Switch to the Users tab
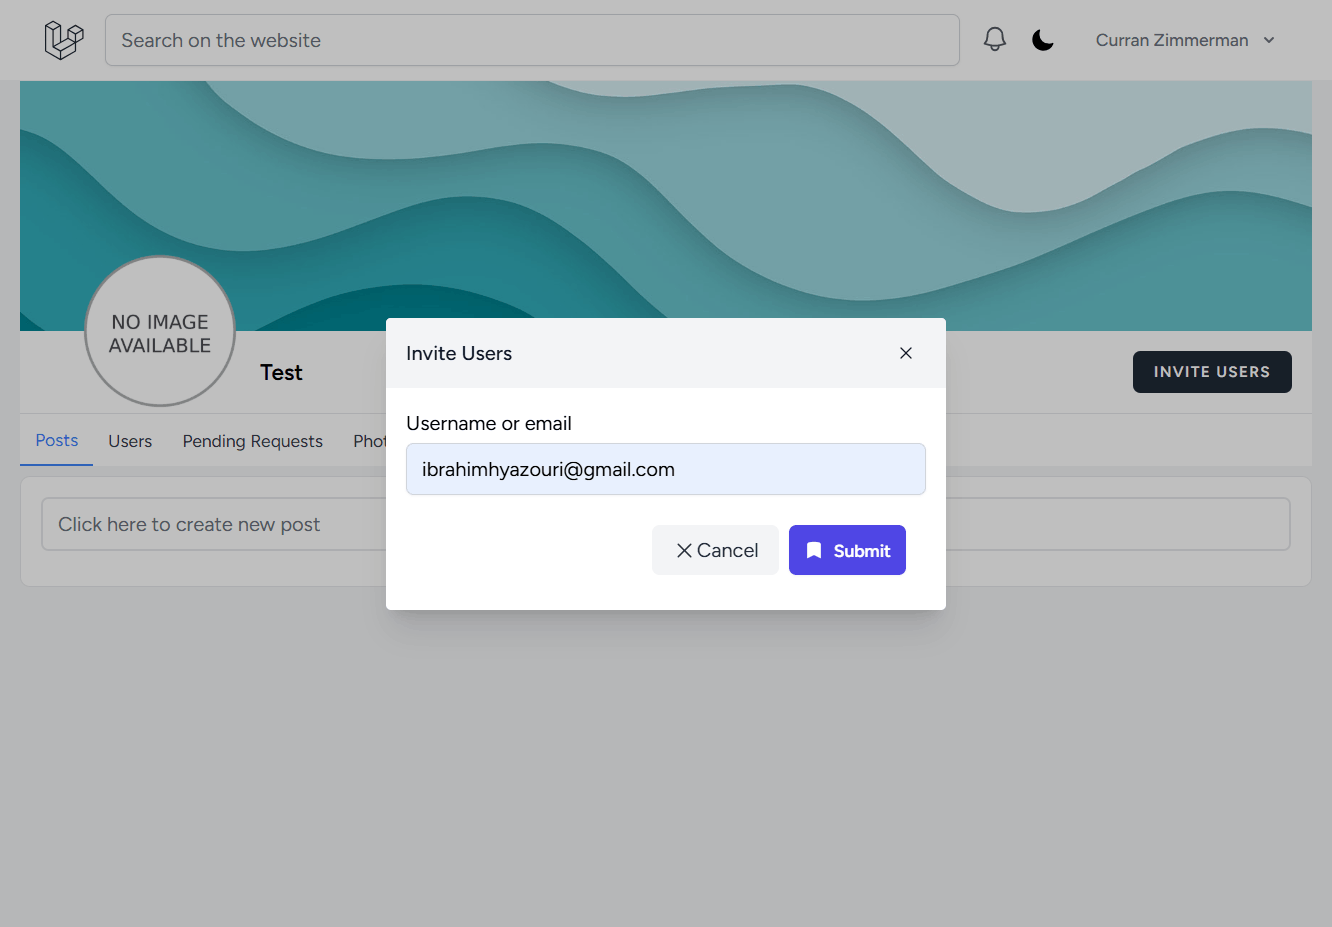Viewport: 1332px width, 927px height. [x=130, y=442]
